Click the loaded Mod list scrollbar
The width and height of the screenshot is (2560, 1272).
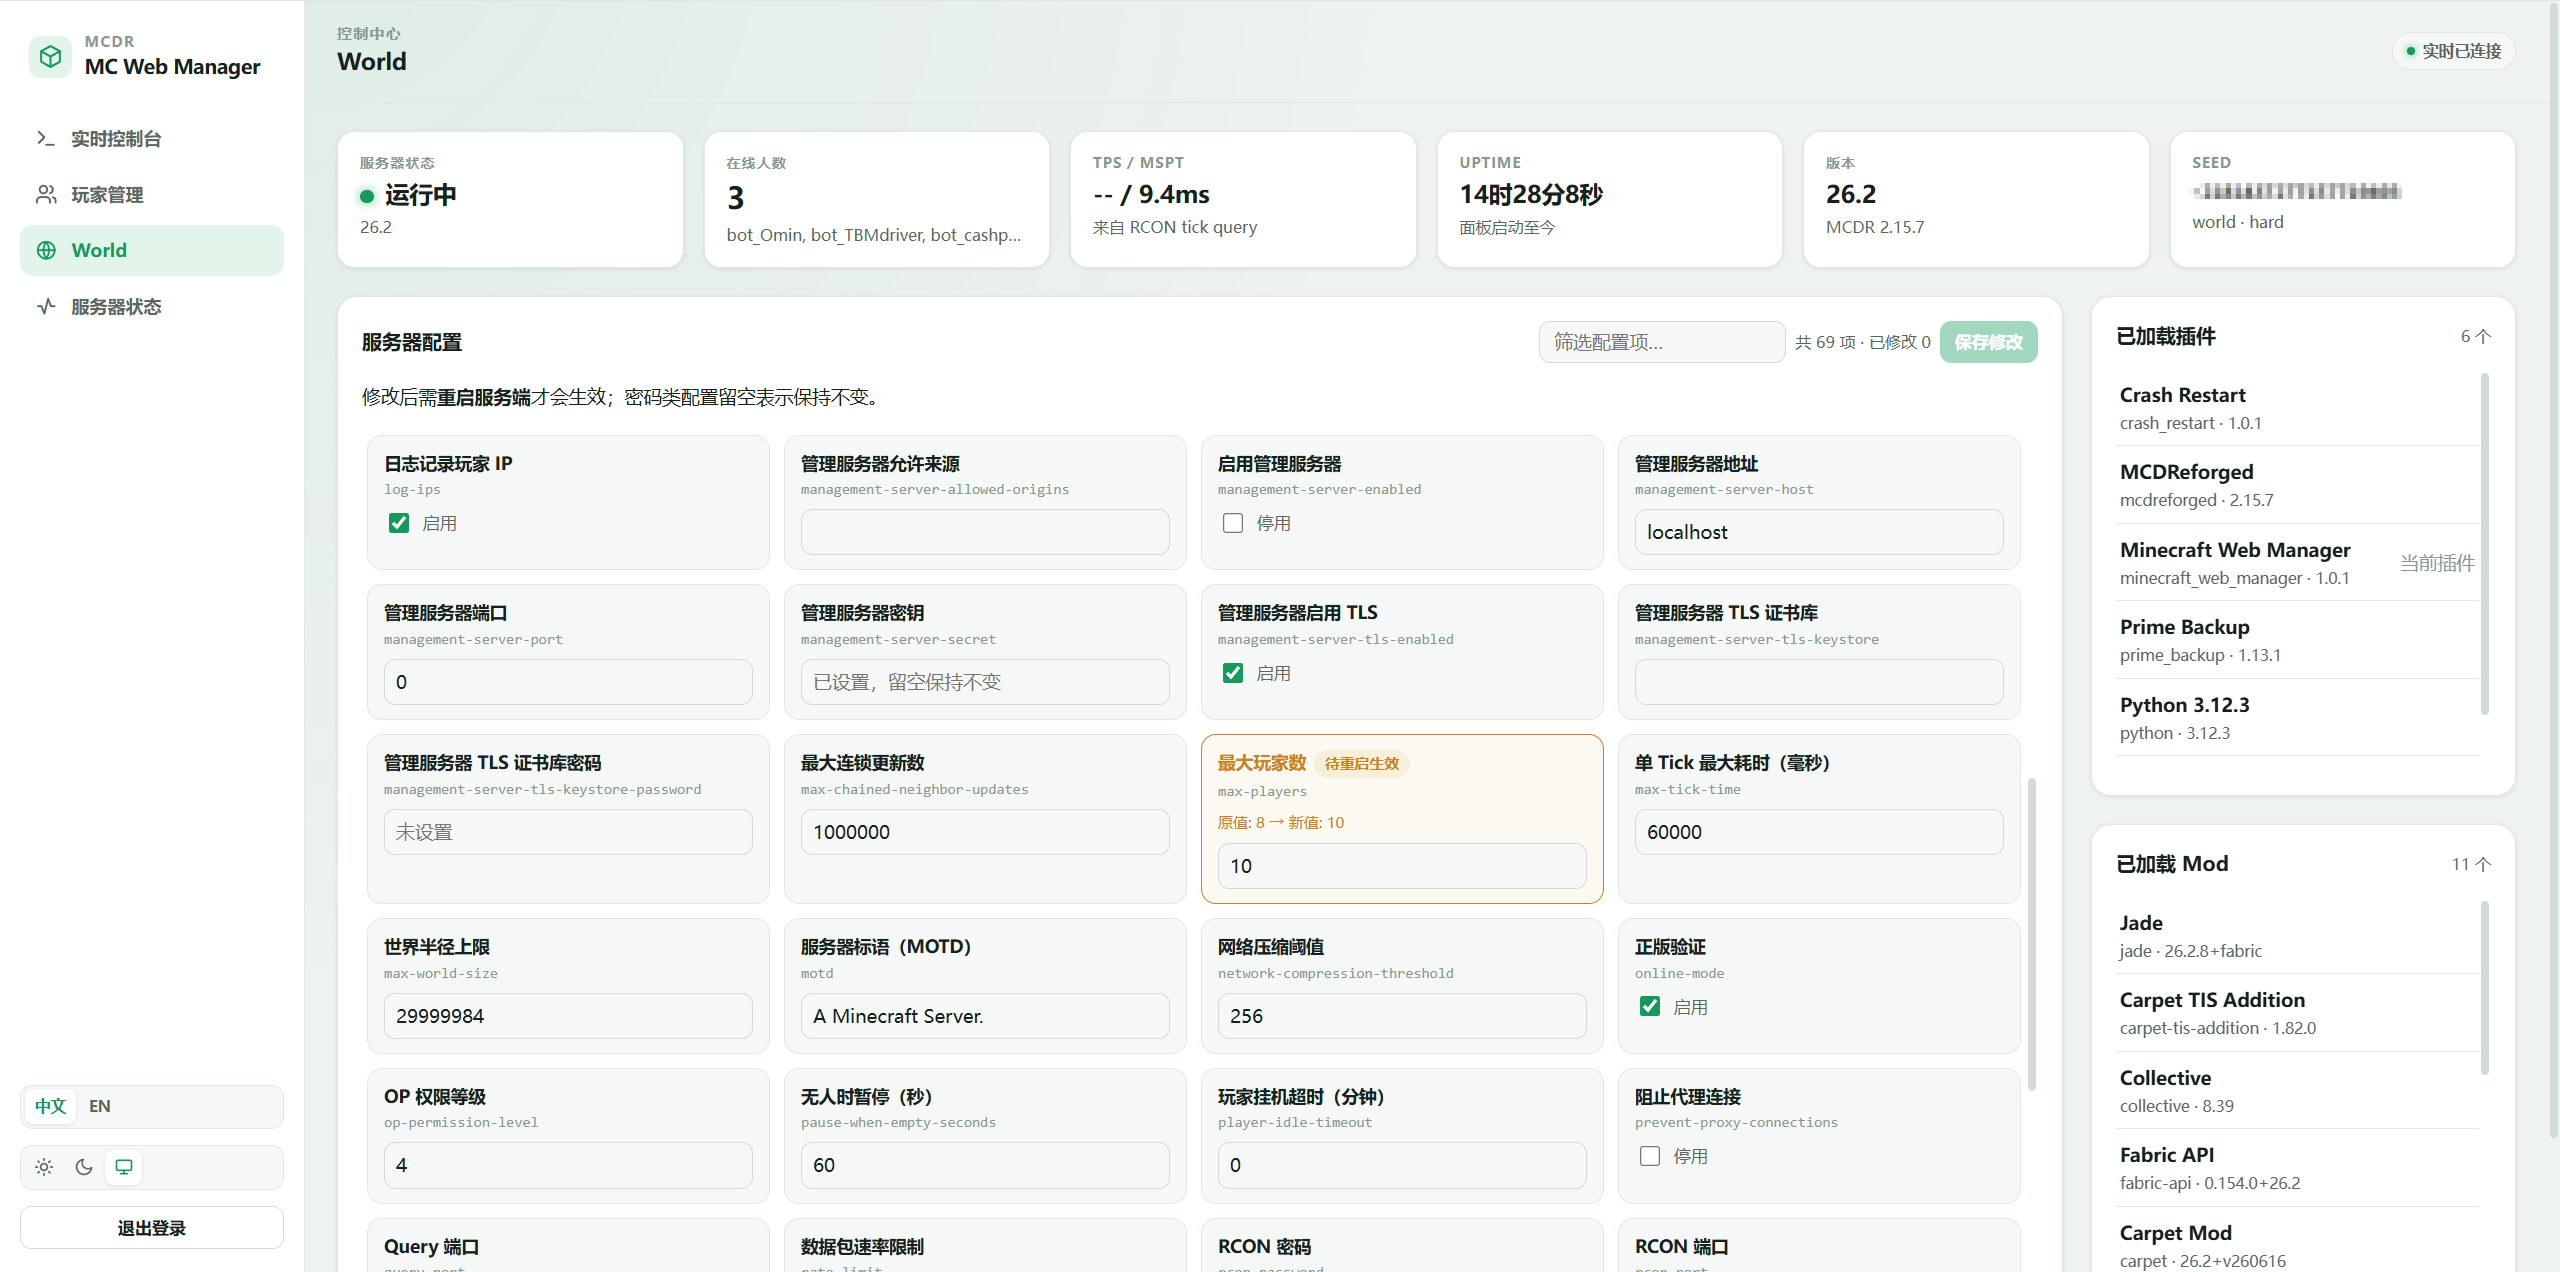tap(2485, 988)
